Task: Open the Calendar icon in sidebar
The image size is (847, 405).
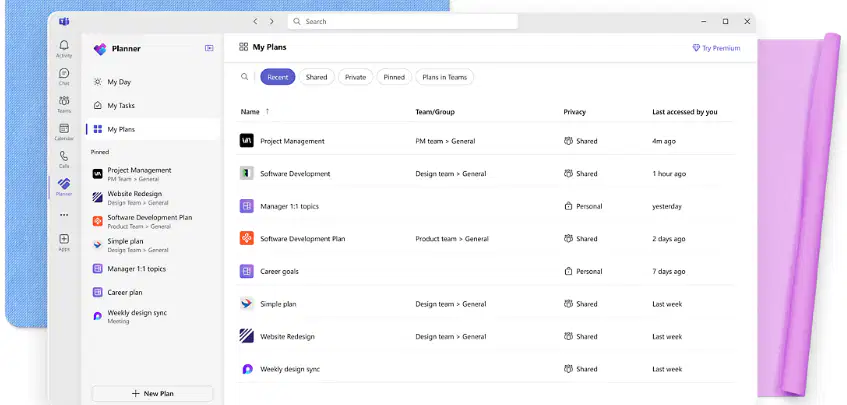Action: [x=64, y=129]
